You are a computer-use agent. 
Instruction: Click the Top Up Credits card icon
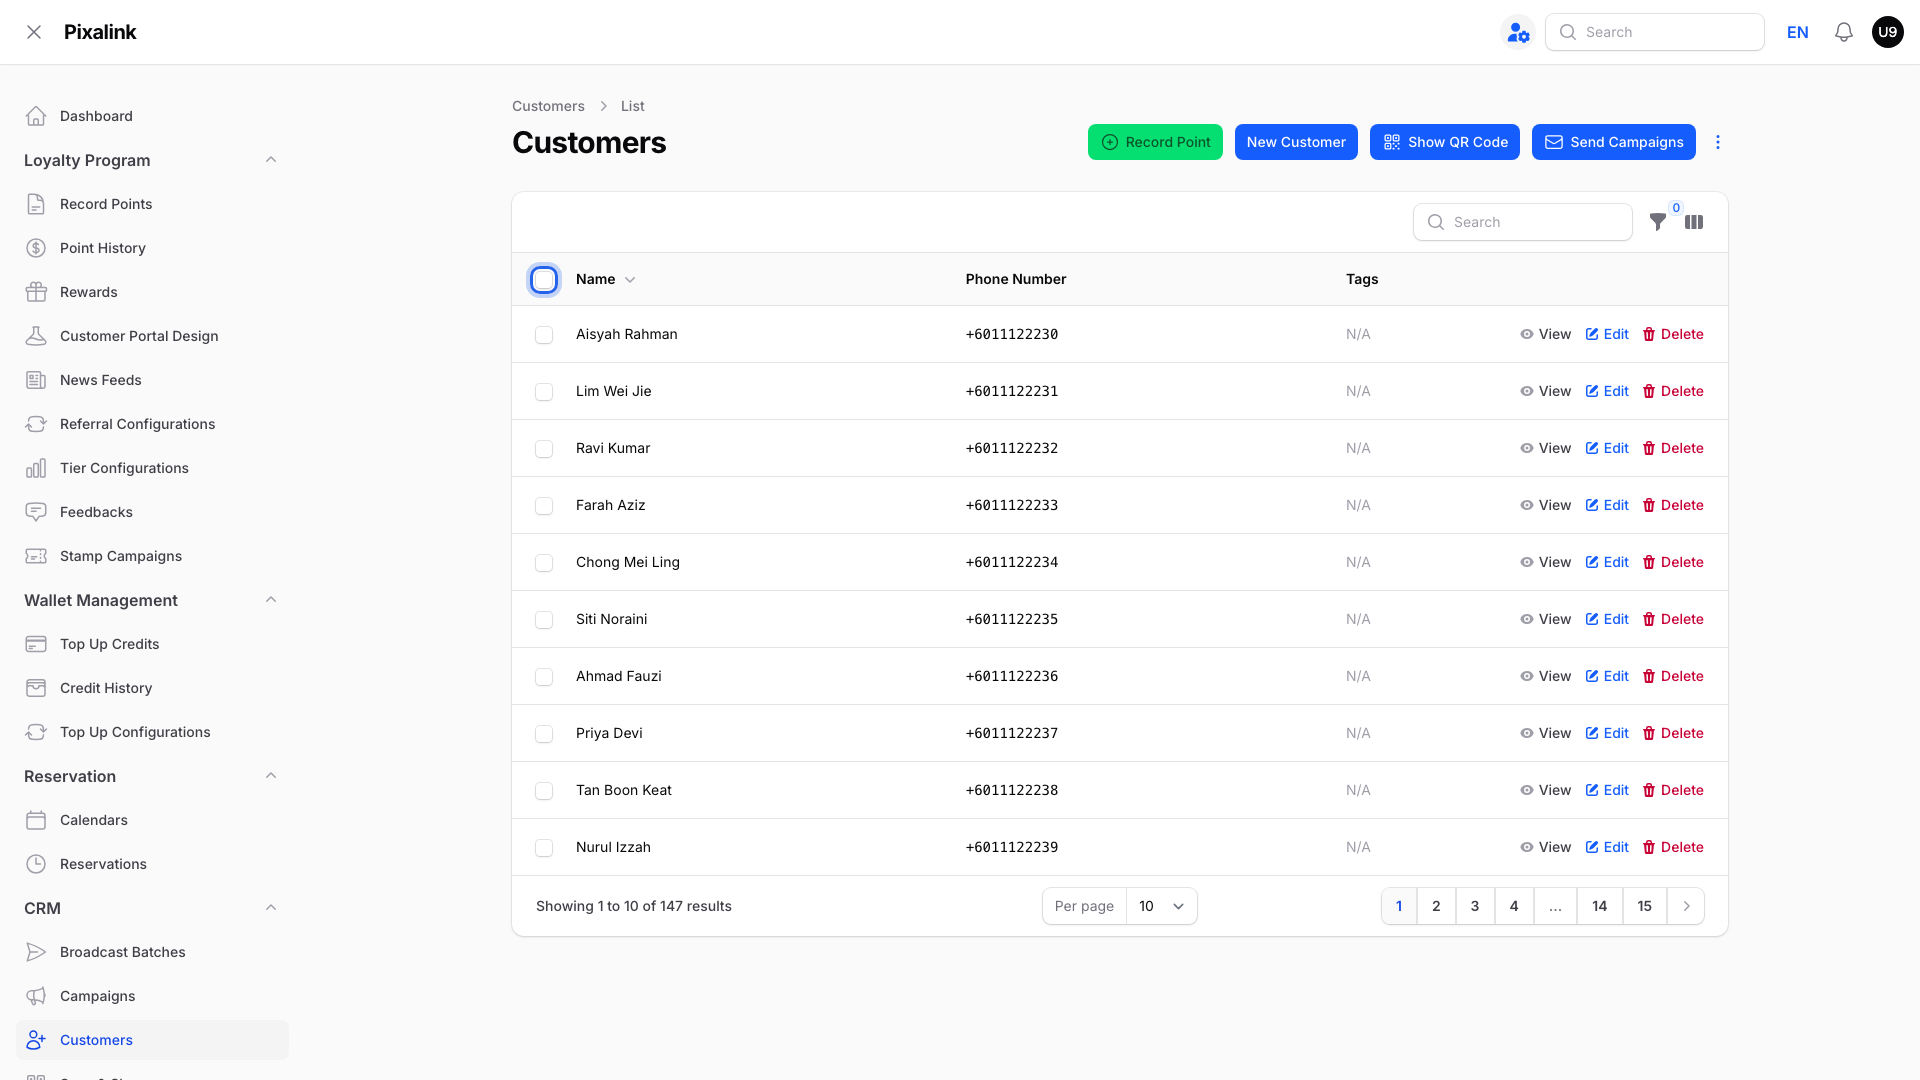36,644
